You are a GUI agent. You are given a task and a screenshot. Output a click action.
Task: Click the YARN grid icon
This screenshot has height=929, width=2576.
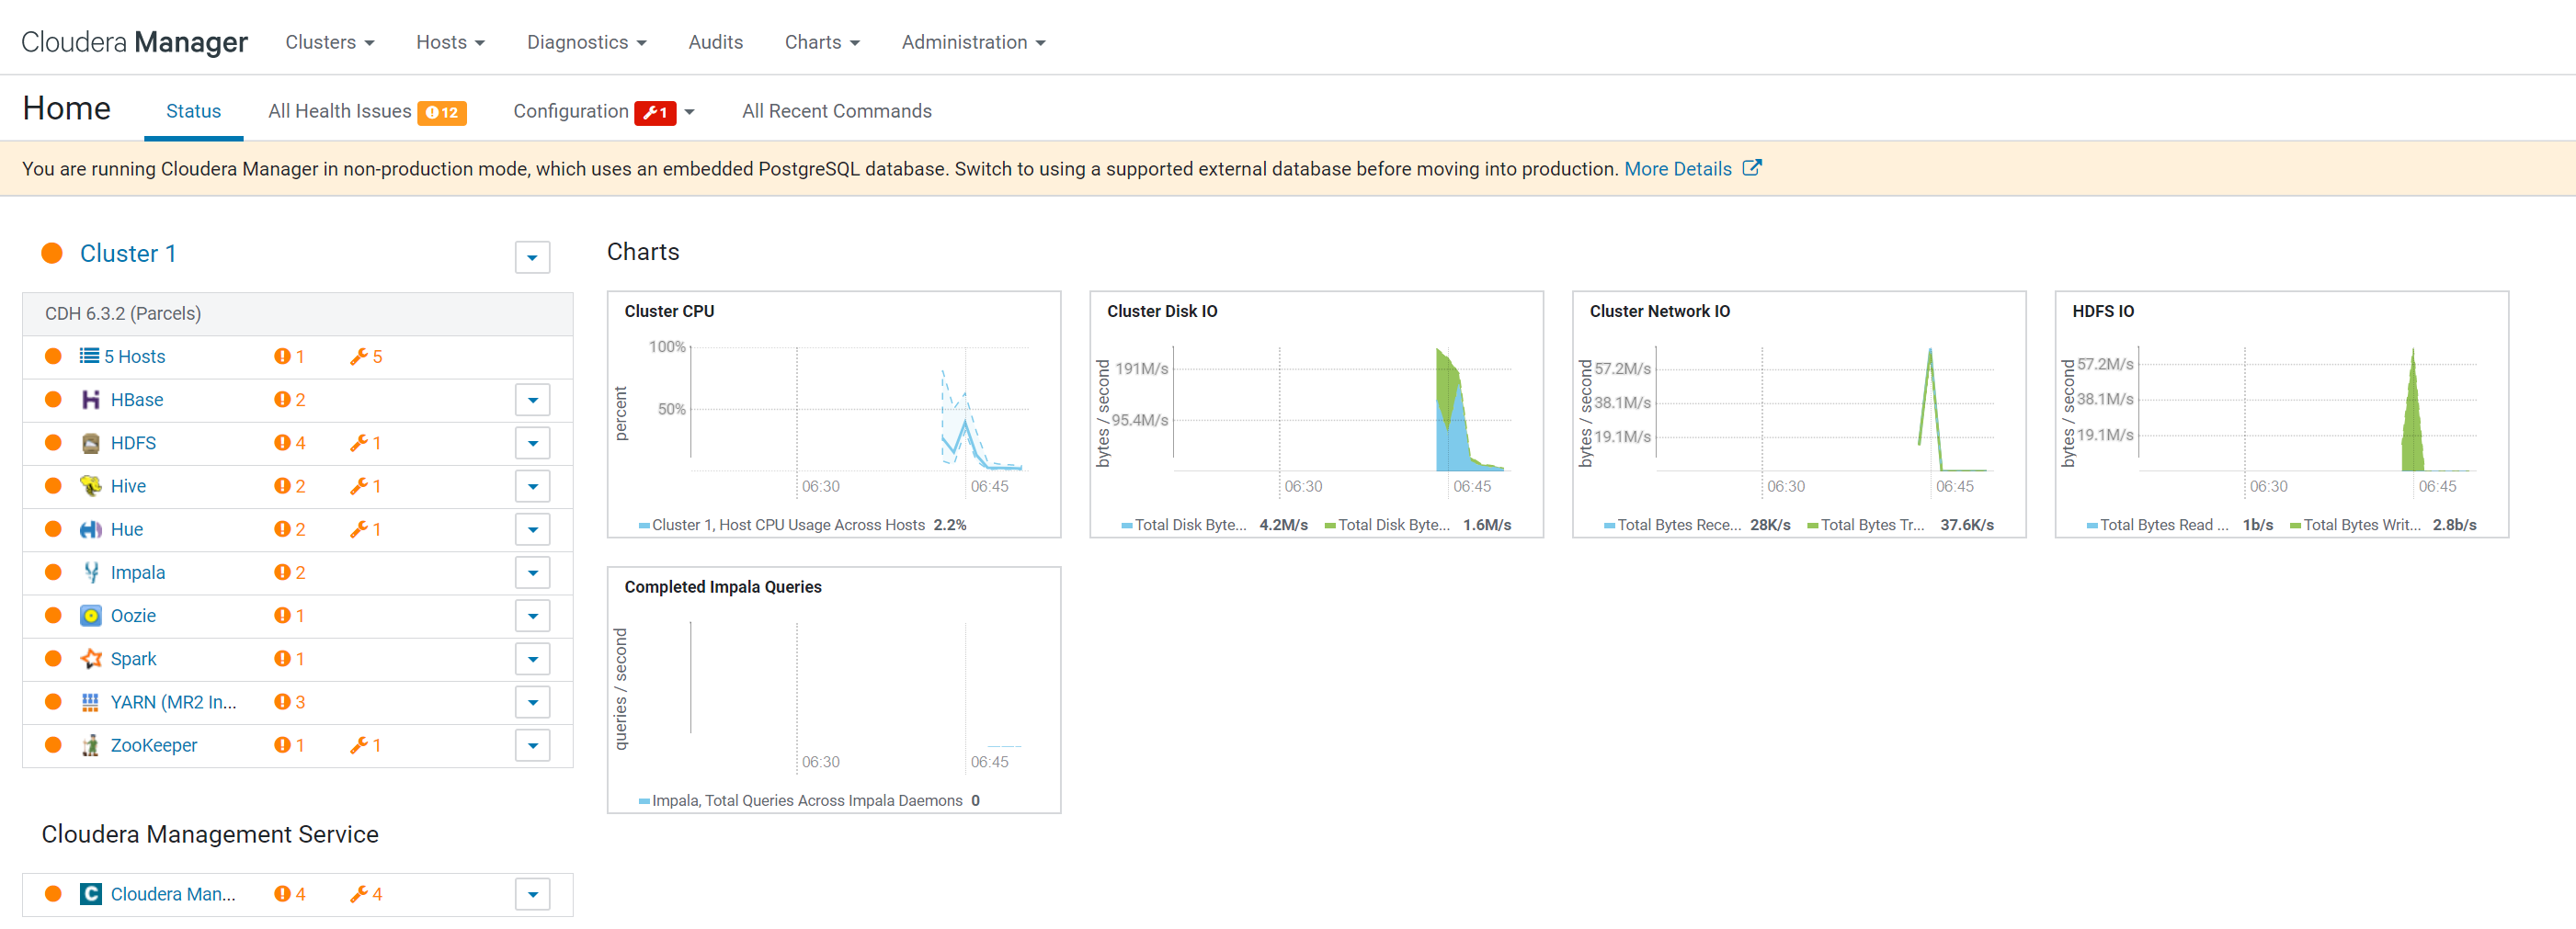(91, 702)
